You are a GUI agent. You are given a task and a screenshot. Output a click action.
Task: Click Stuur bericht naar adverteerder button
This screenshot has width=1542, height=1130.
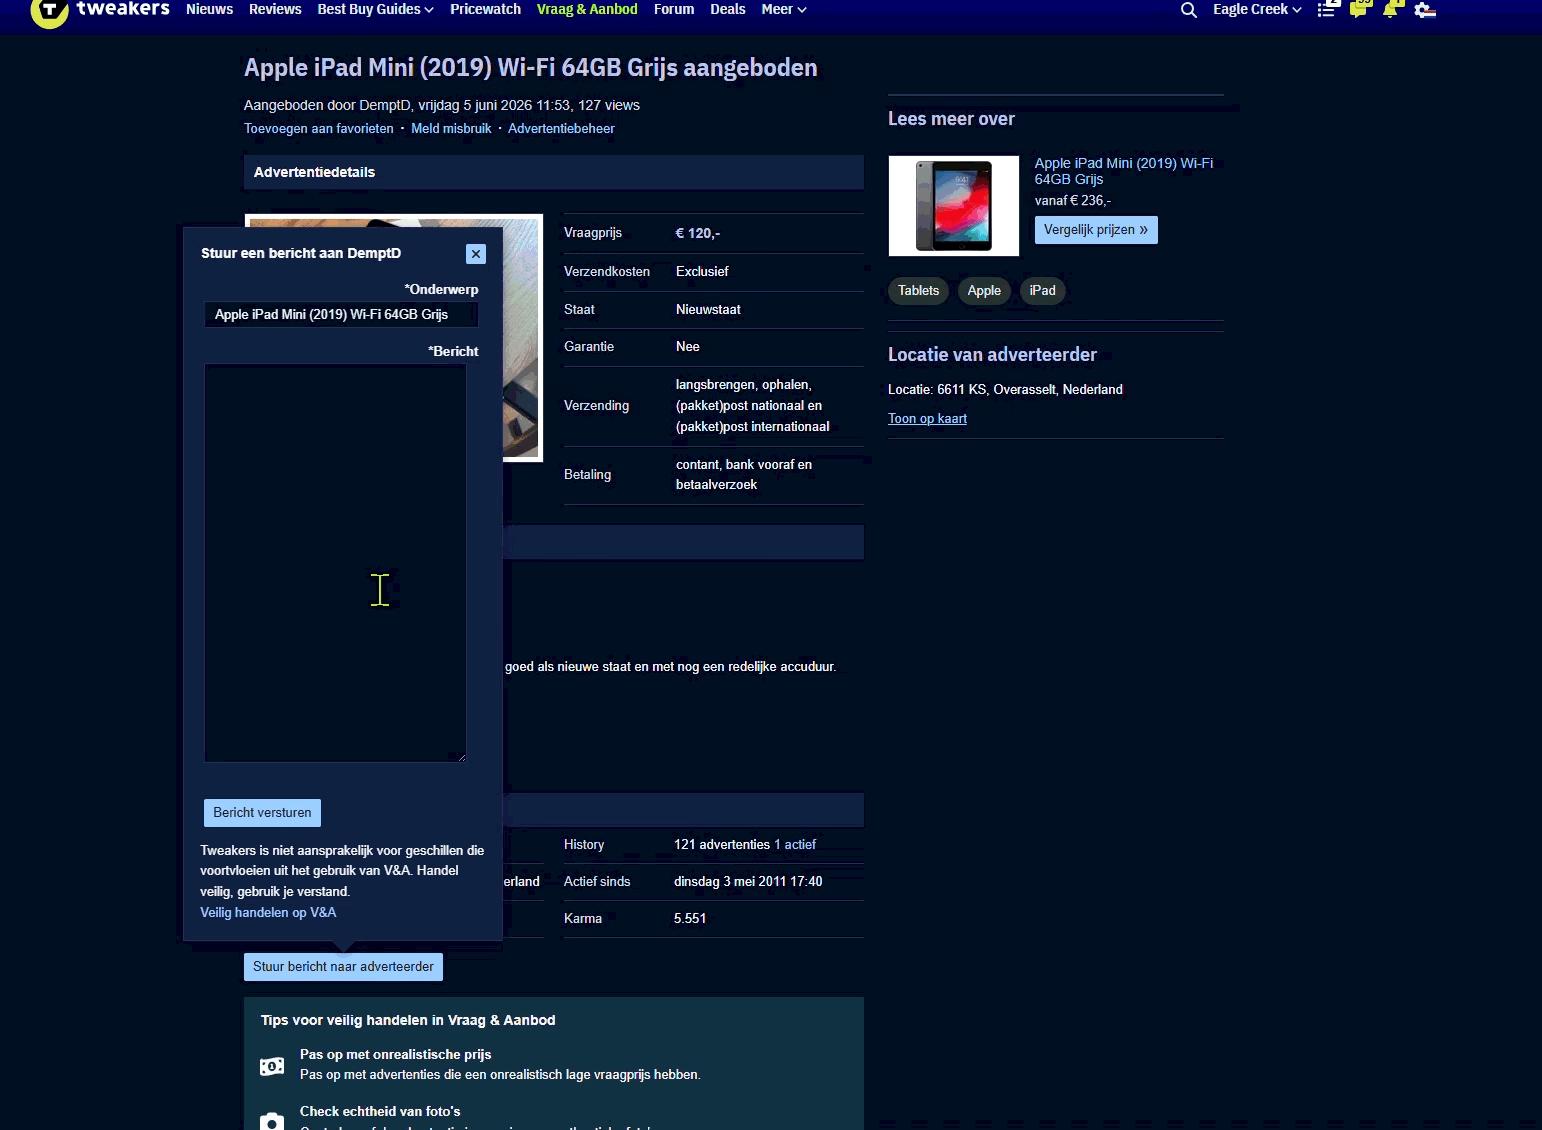(343, 967)
